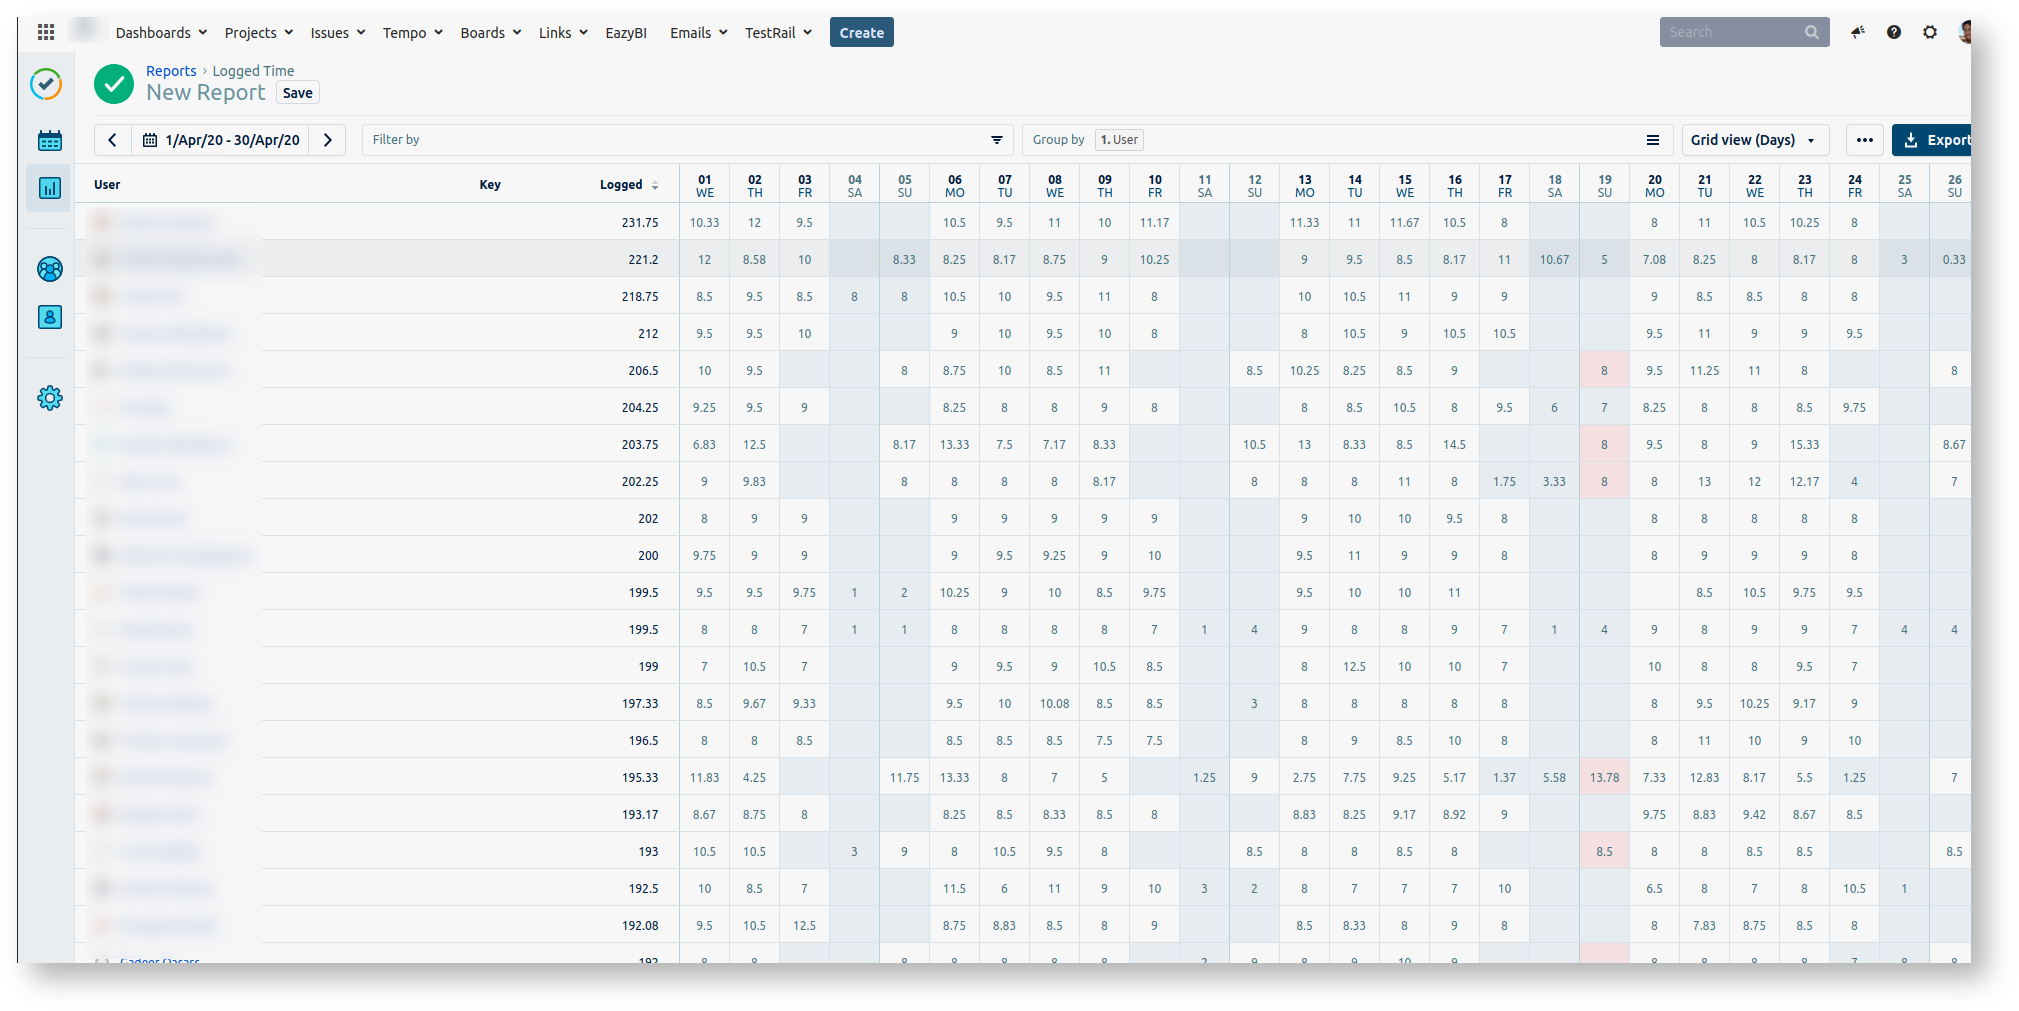Screen dimensions: 2019x1011
Task: Open the Accounts icon in sidebar
Action: 49,317
